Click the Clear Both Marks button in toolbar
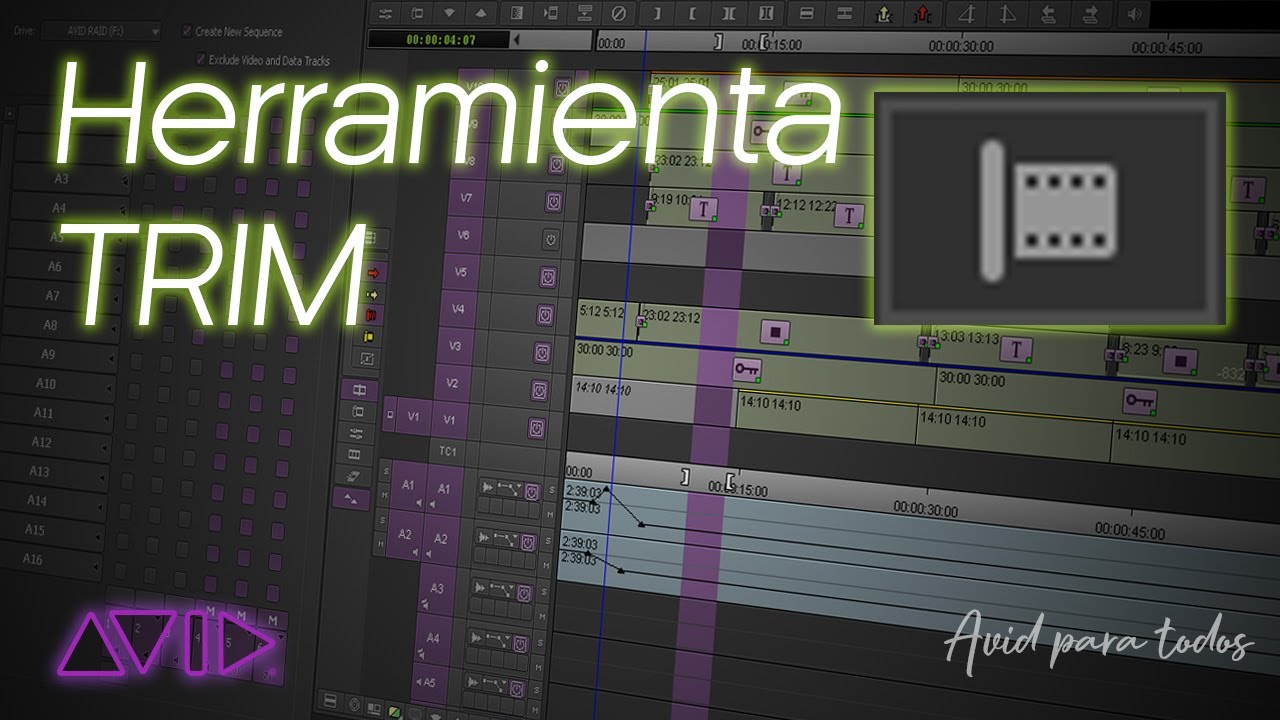This screenshot has height=720, width=1280. click(730, 14)
